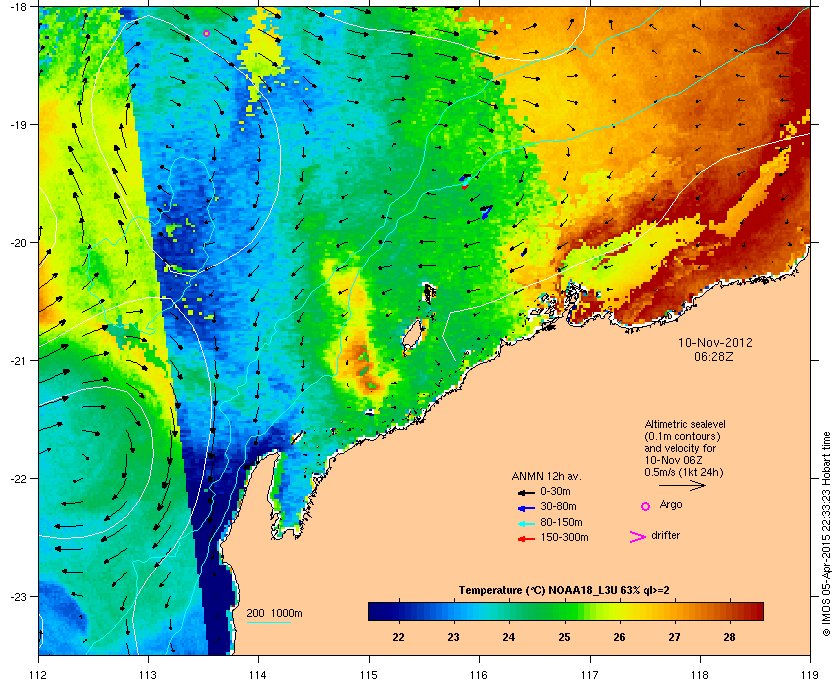Screen dimensions: 840x680
Task: Click the latitude axis label '-23'
Action: 18,596
